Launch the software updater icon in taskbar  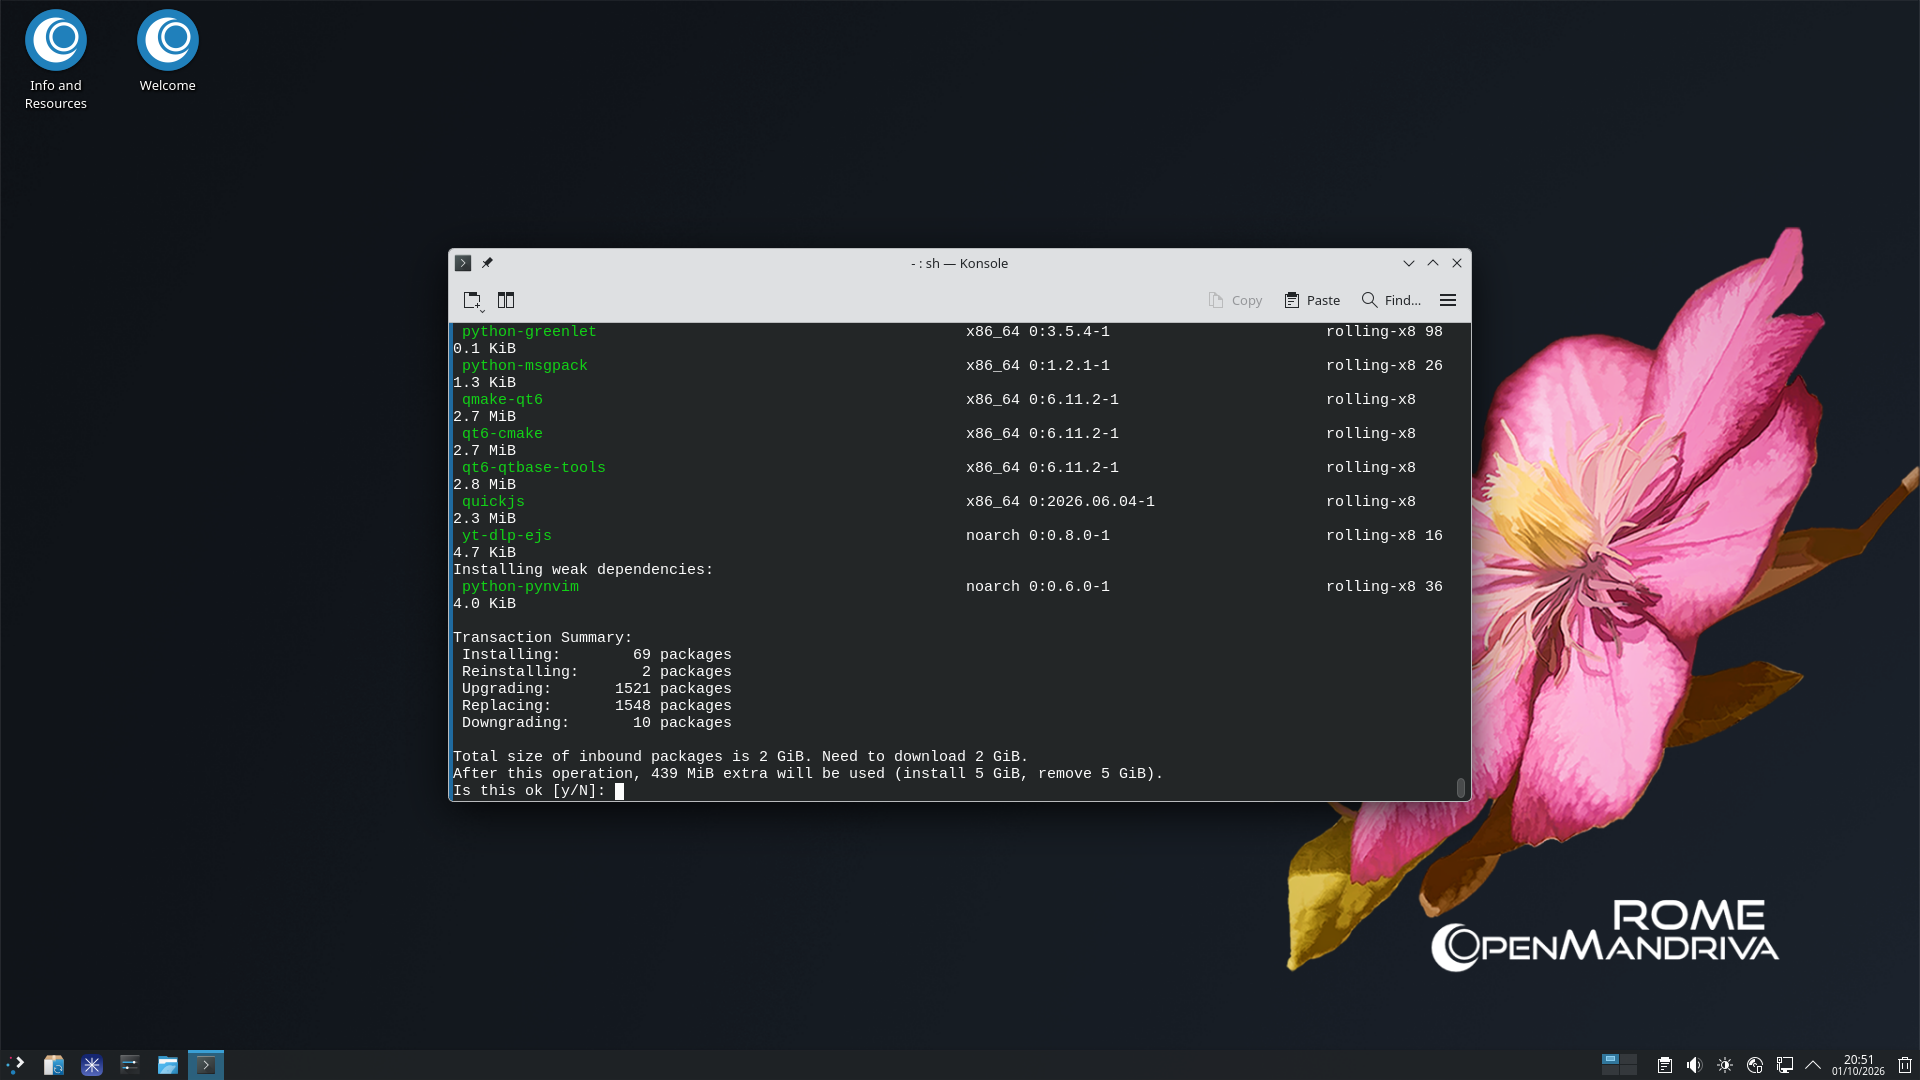(54, 1065)
